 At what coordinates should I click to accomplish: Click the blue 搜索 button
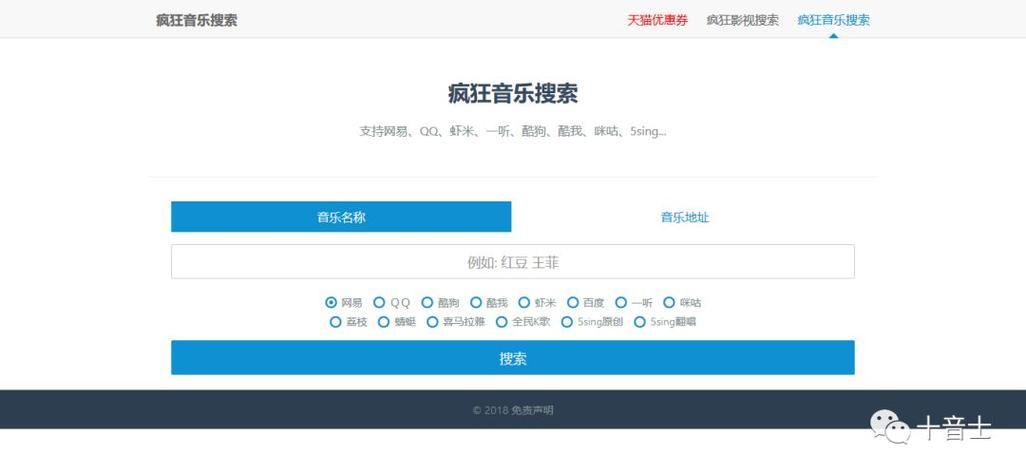[x=513, y=357]
